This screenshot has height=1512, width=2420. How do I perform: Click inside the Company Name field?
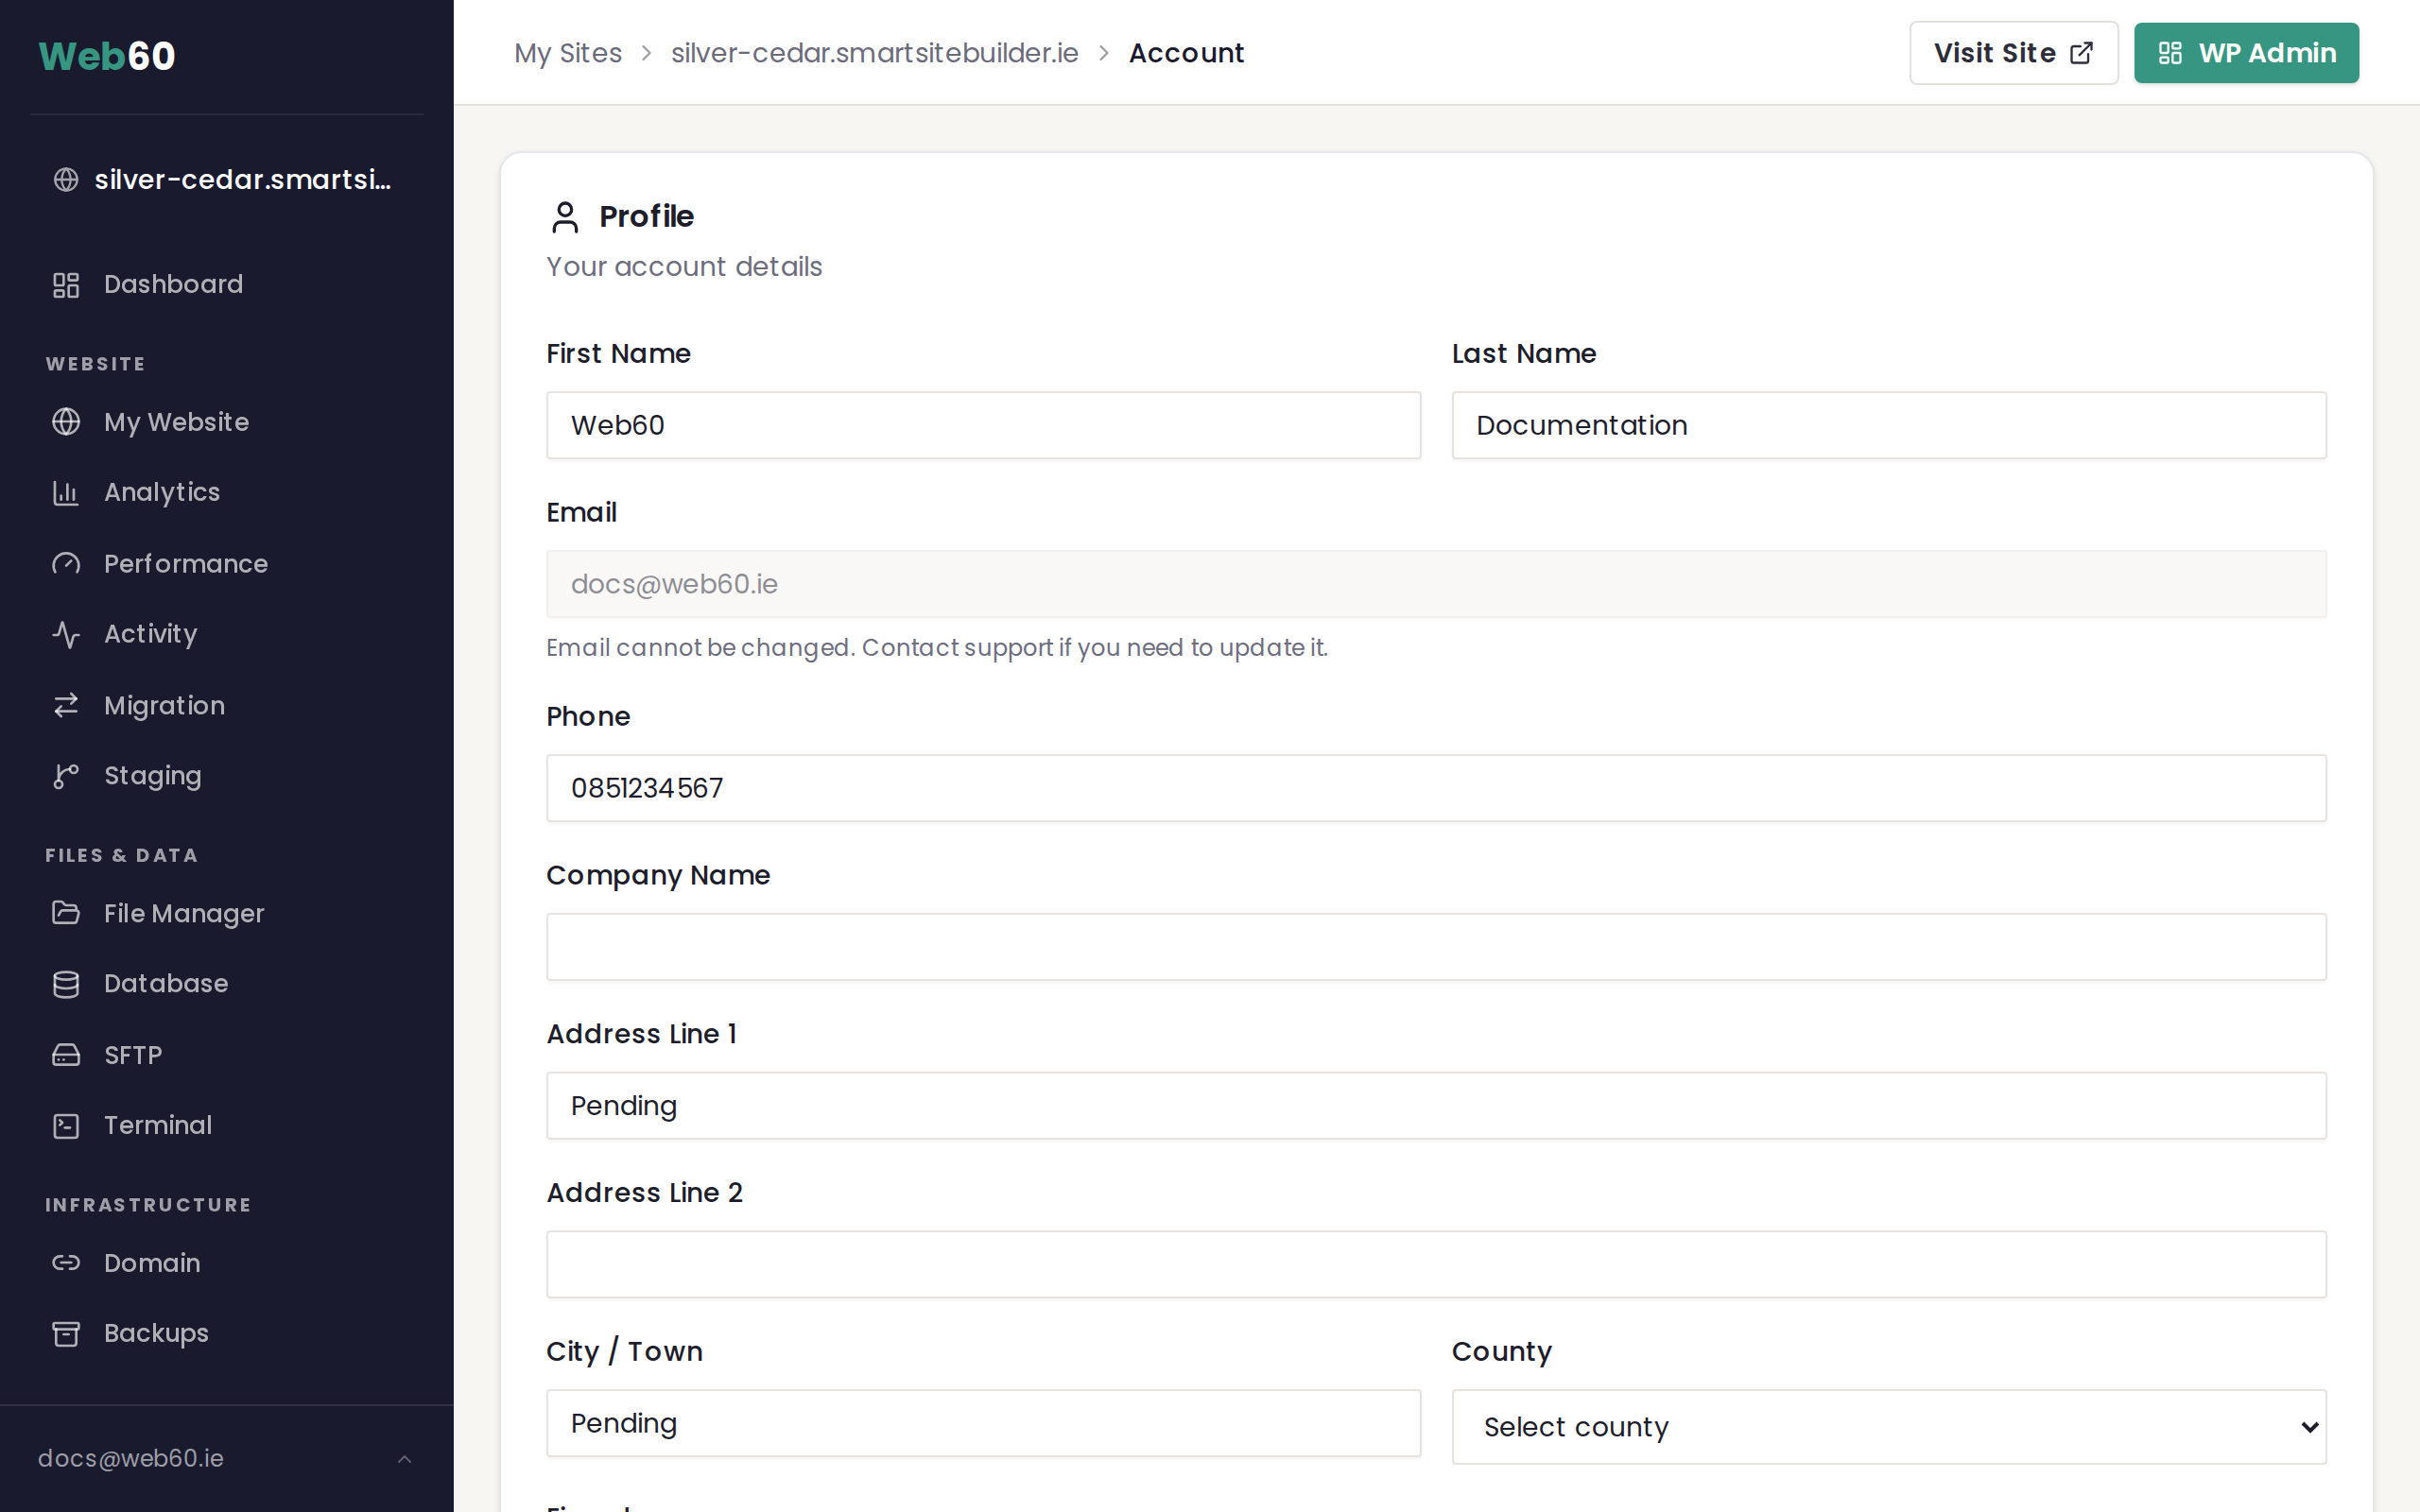coord(1435,946)
